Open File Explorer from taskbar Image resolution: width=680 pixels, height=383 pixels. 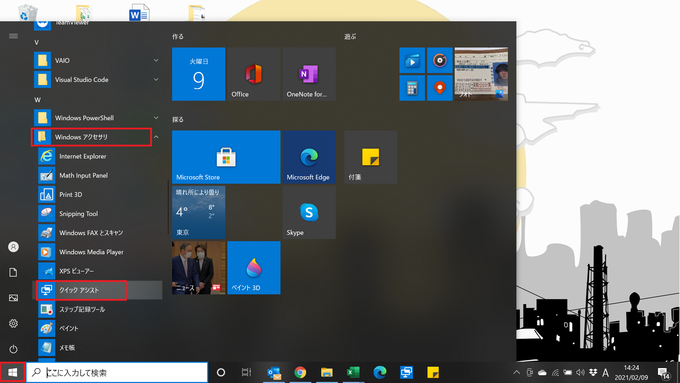click(x=327, y=372)
